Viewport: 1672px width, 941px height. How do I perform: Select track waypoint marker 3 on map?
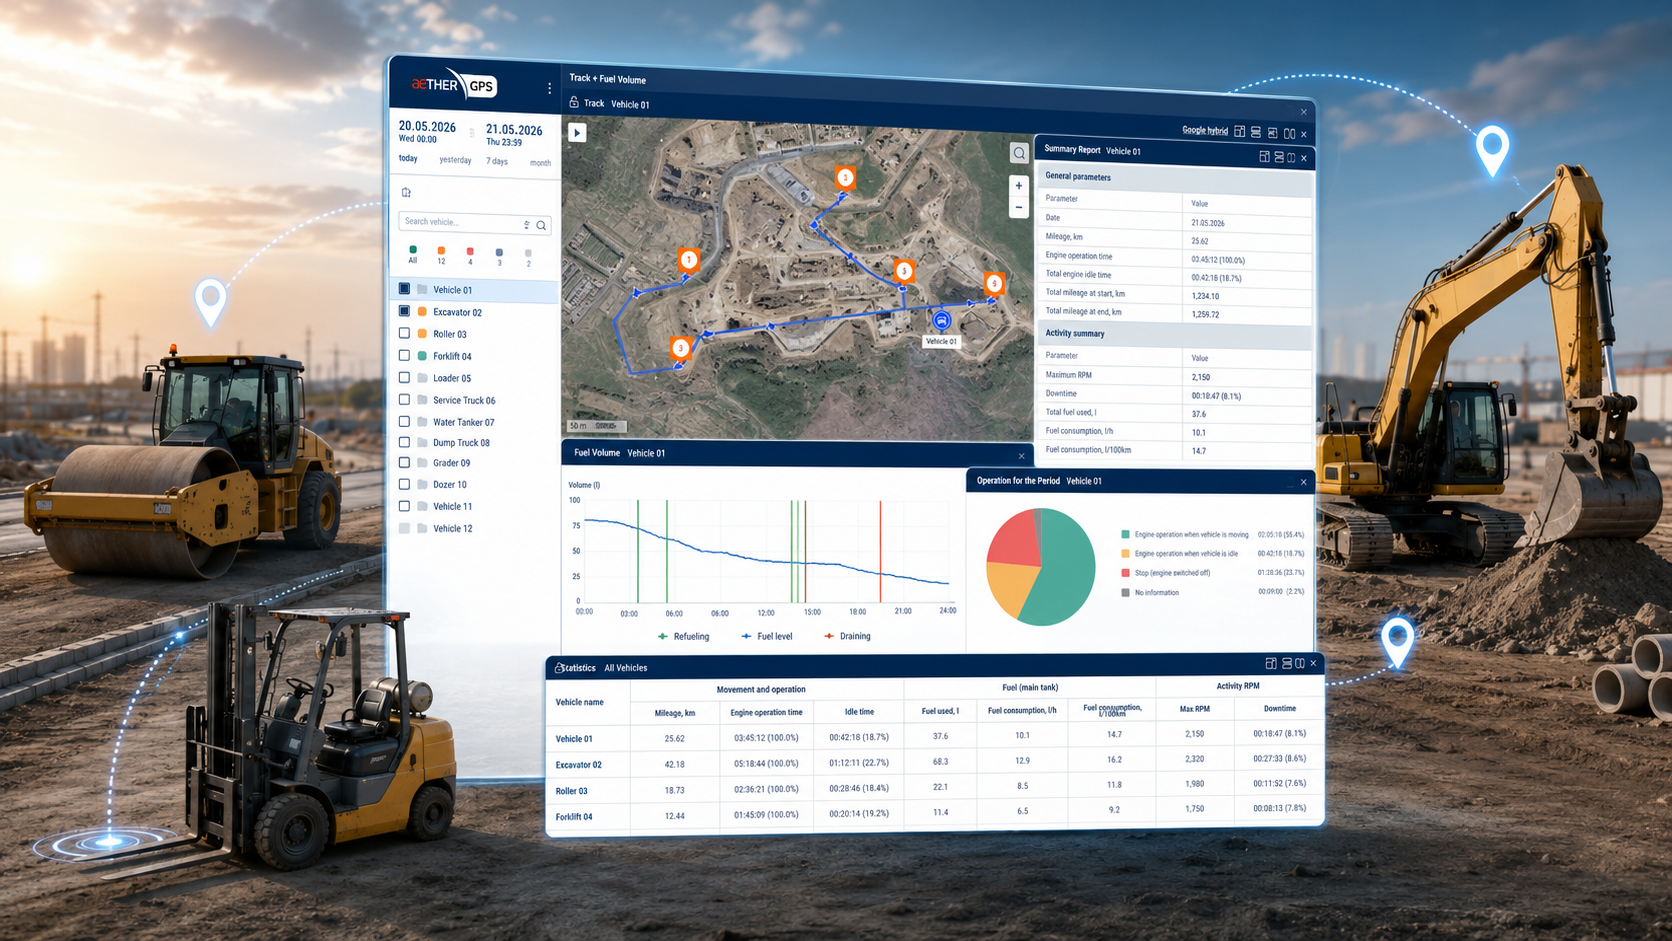pyautogui.click(x=680, y=348)
